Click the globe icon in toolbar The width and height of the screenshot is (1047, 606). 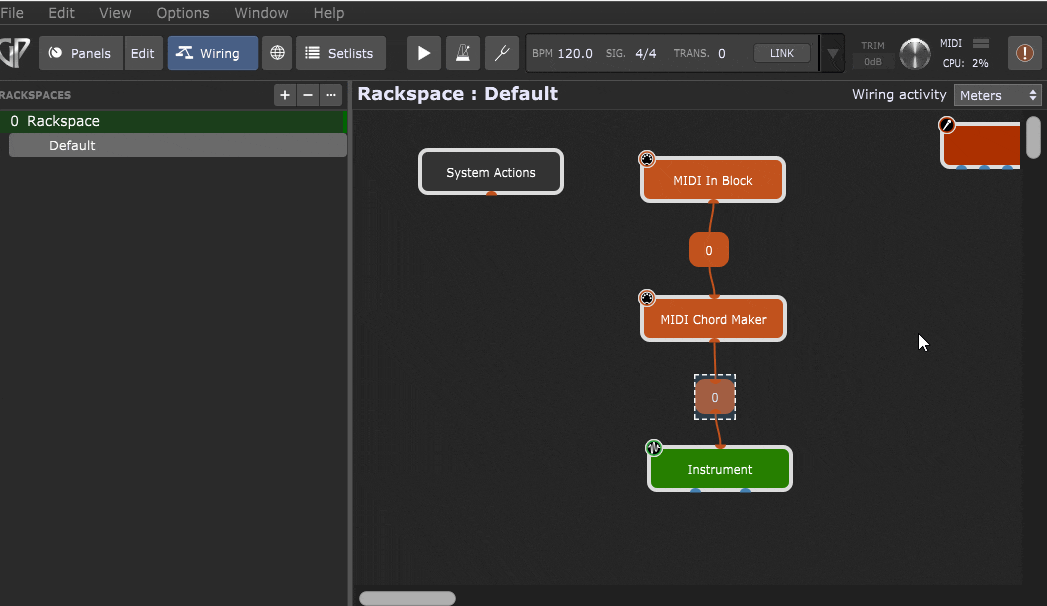click(277, 53)
